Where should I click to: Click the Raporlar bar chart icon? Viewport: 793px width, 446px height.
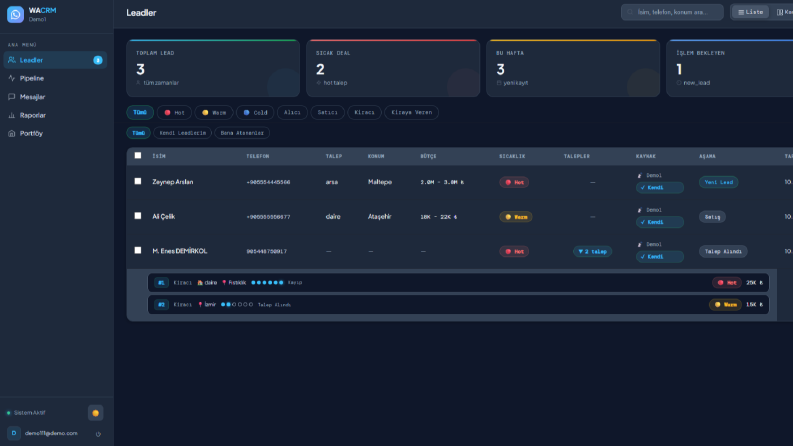12,115
